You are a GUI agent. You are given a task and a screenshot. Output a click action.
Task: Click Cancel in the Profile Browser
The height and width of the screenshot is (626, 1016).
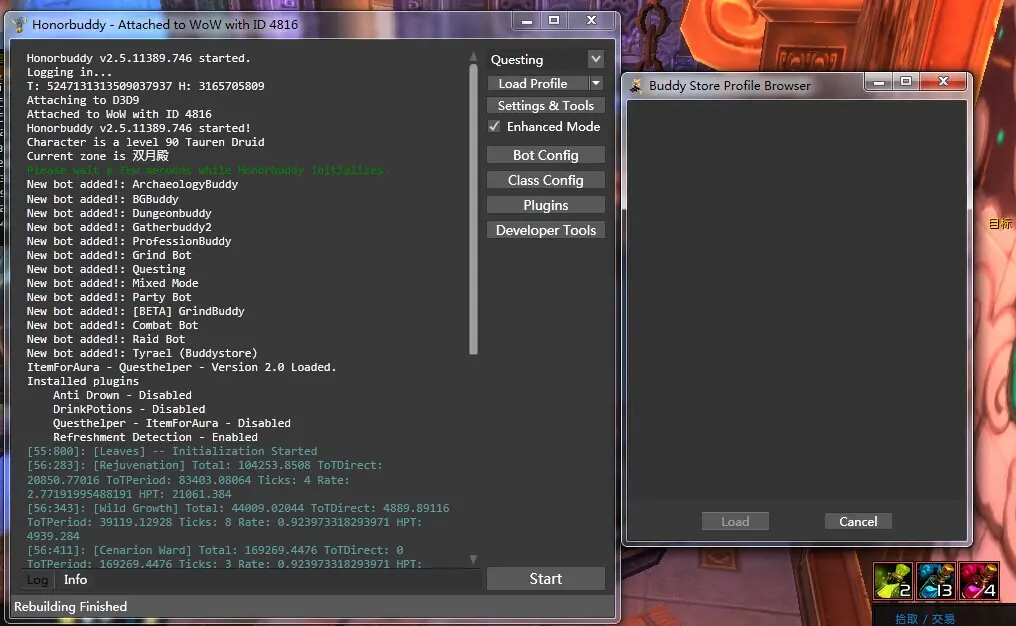(858, 521)
